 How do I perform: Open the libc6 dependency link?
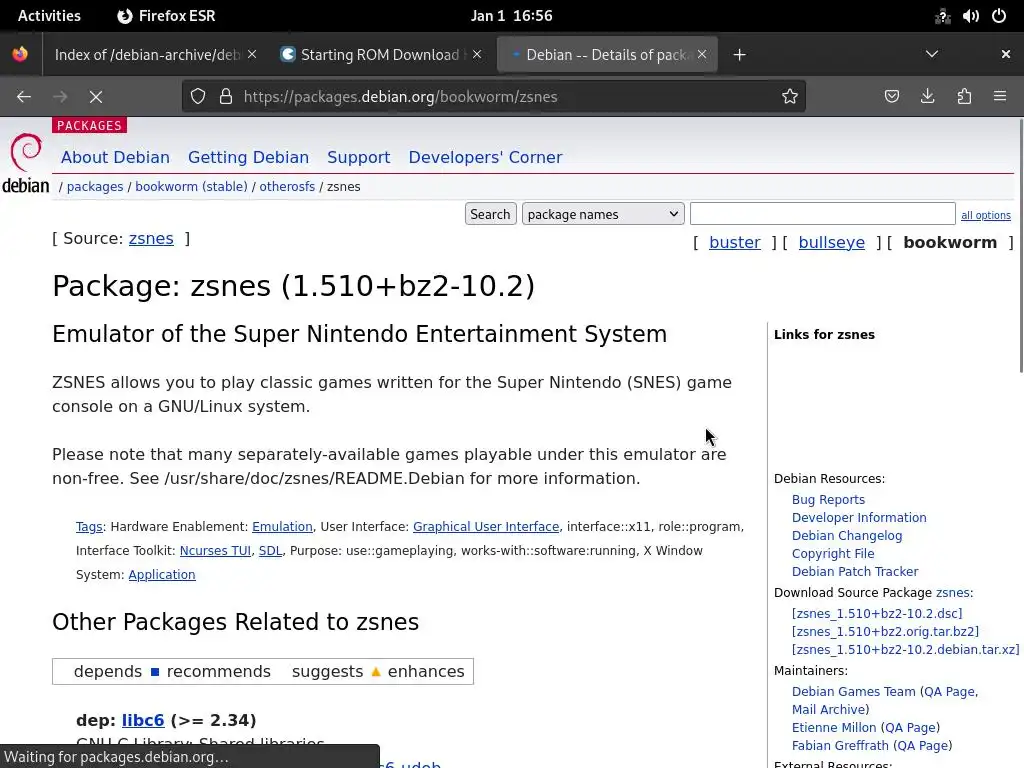pyautogui.click(x=143, y=720)
